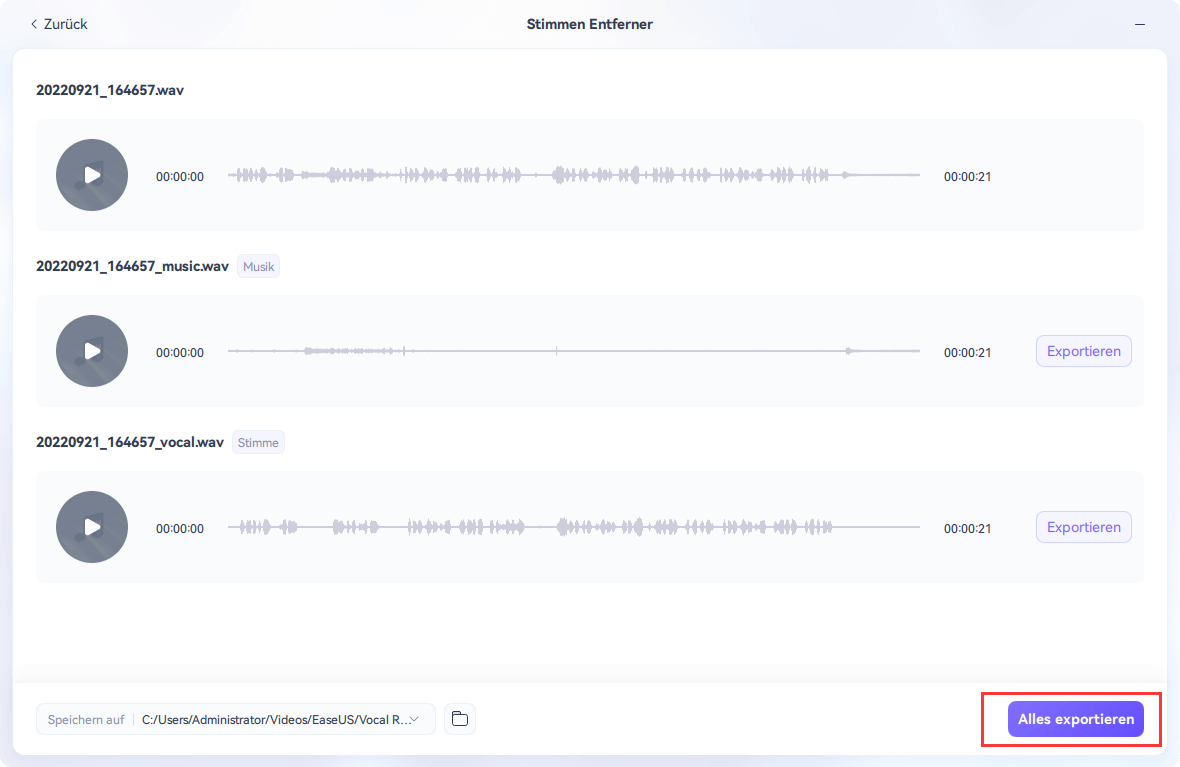
Task: Play the 20220921_164657_vocal.wav track
Action: 92,527
